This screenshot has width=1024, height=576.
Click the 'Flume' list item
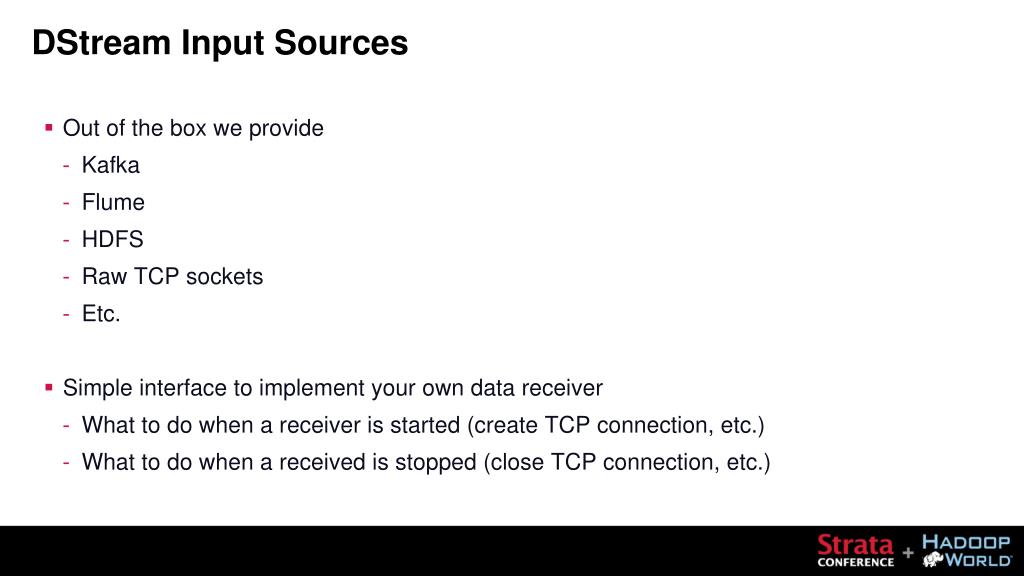pyautogui.click(x=113, y=202)
